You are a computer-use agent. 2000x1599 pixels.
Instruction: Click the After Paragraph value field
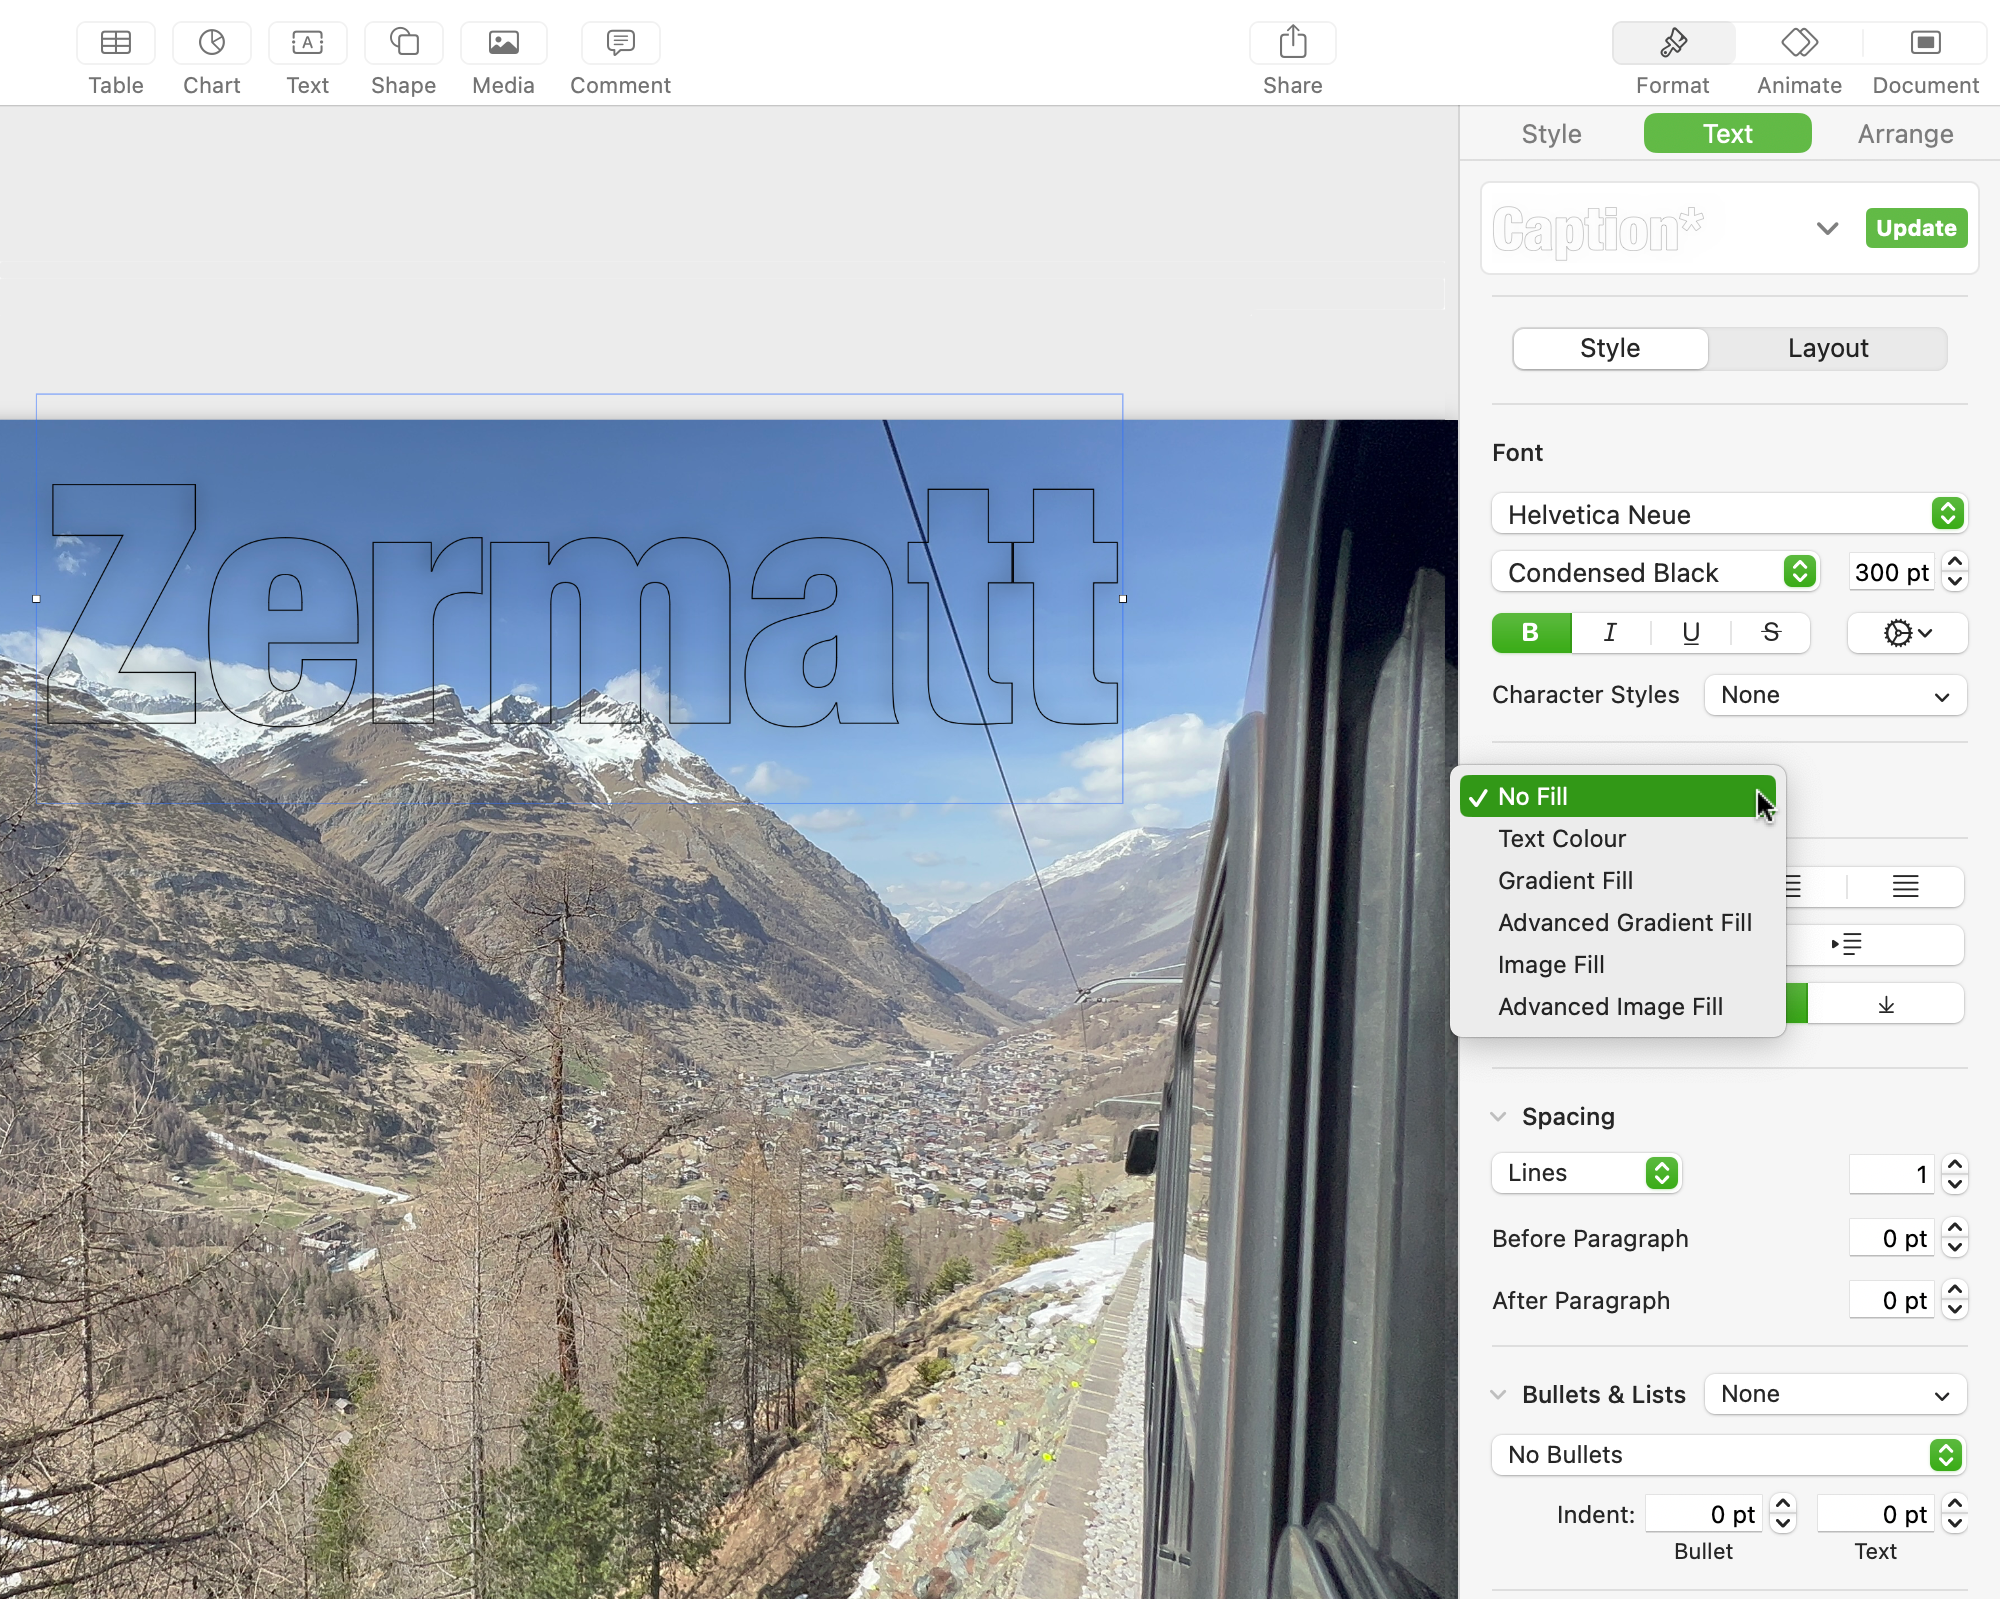(1891, 1300)
